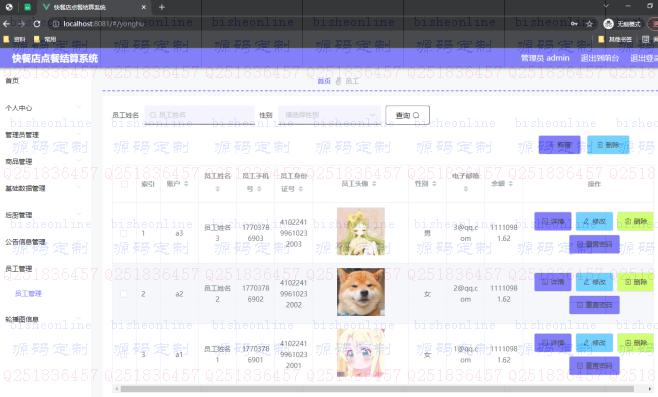Click the green-haired avatar of a3
Screen dimensions: 658x397
click(x=361, y=231)
